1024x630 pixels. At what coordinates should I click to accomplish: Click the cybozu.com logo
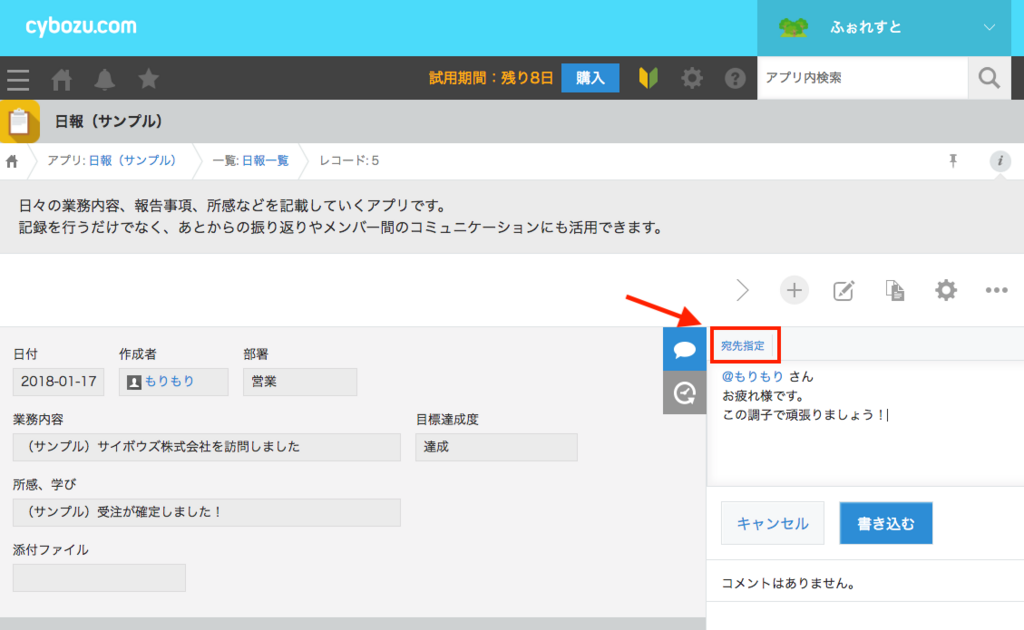81,26
